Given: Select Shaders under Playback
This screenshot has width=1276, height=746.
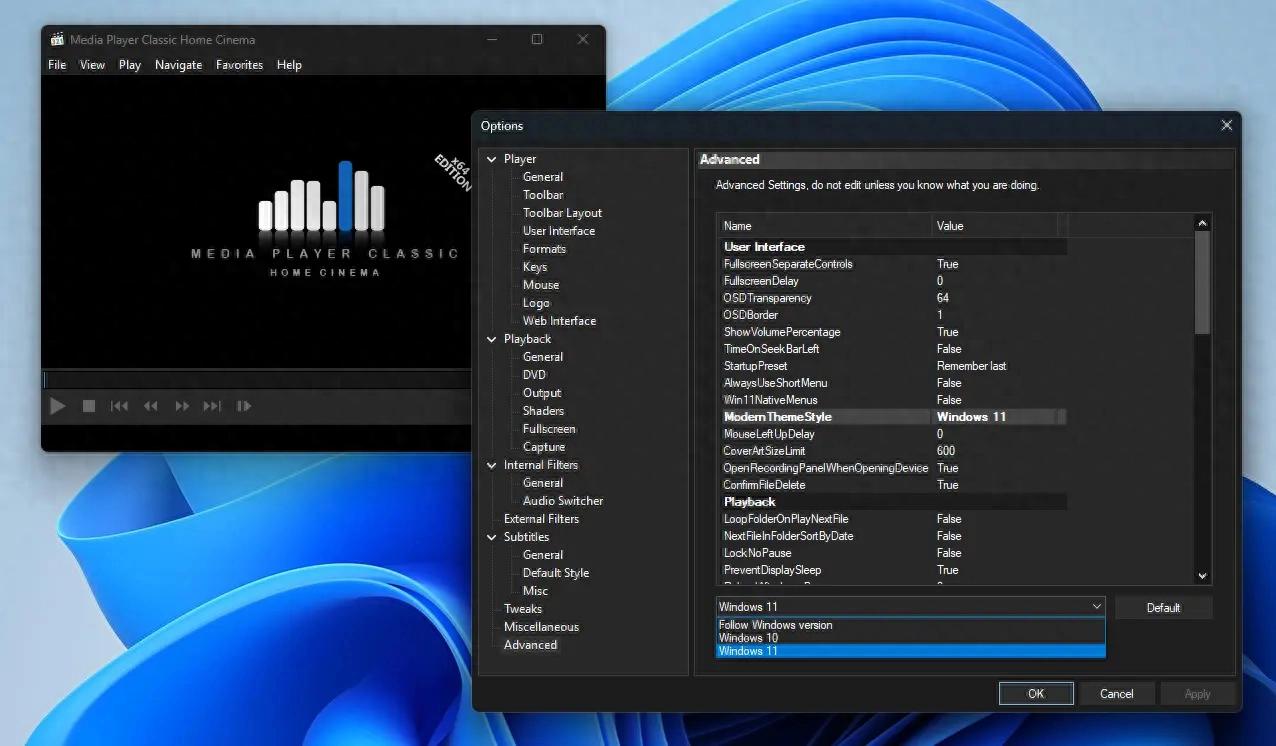Looking at the screenshot, I should (543, 411).
